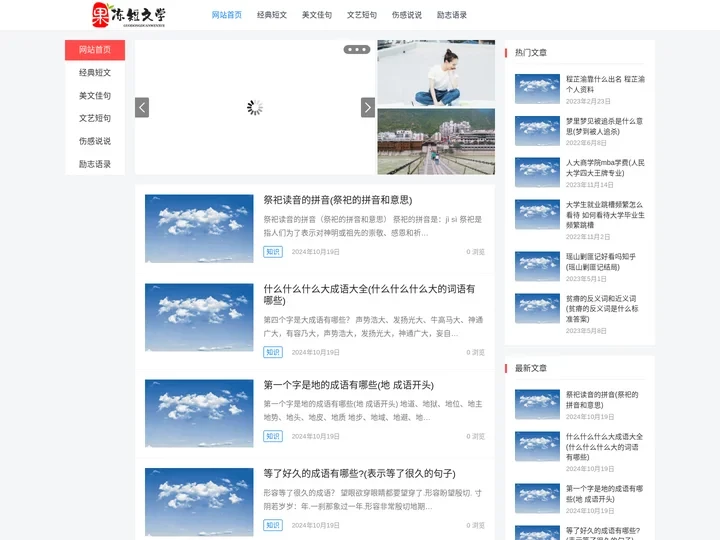Open 励志语录 in top navigation

coord(452,15)
